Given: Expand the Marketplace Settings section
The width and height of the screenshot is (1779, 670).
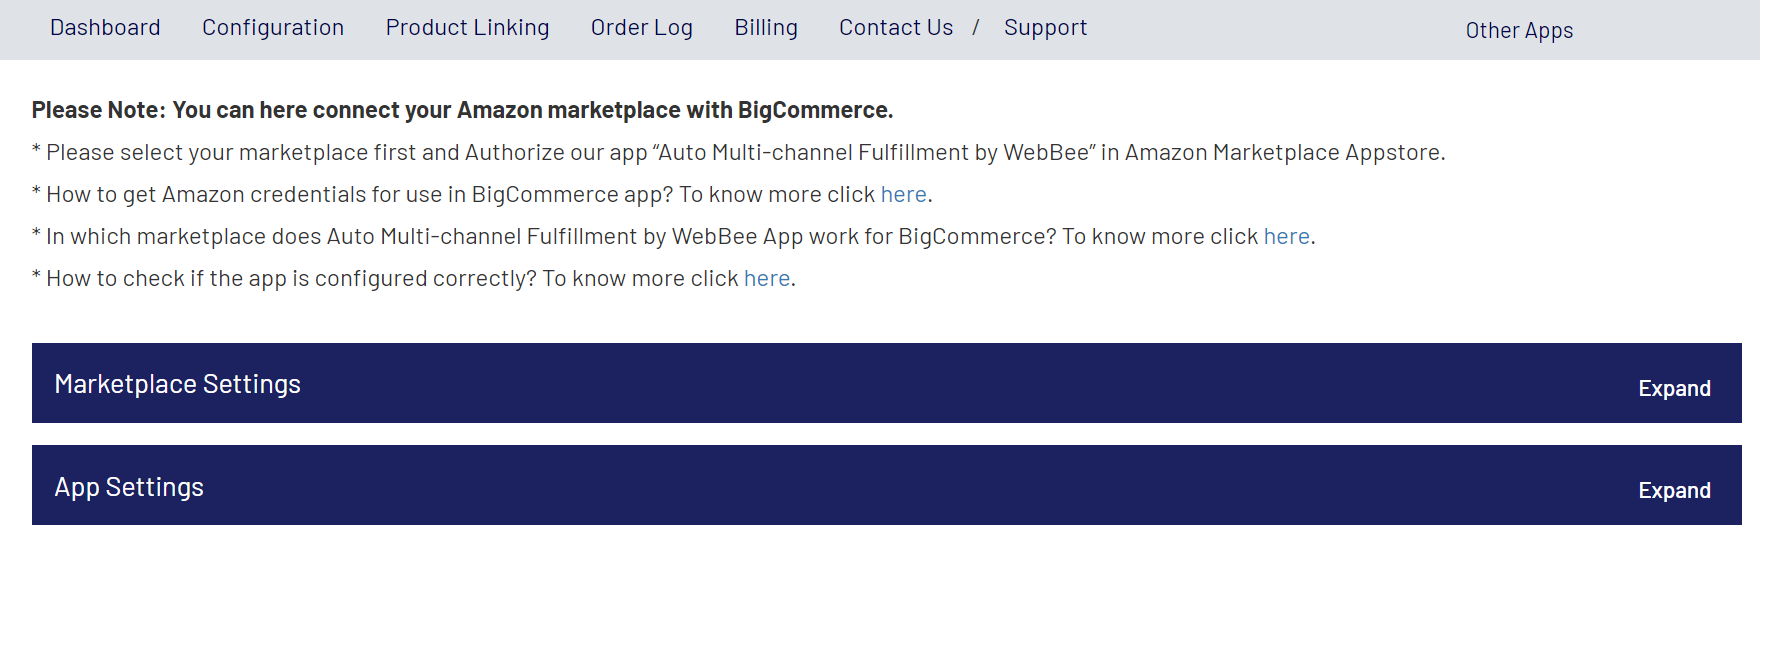Looking at the screenshot, I should click(1674, 389).
